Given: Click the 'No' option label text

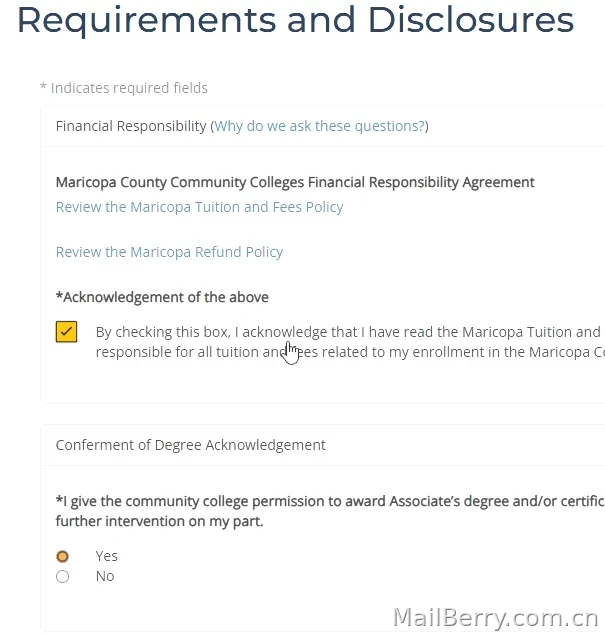Looking at the screenshot, I should [105, 576].
